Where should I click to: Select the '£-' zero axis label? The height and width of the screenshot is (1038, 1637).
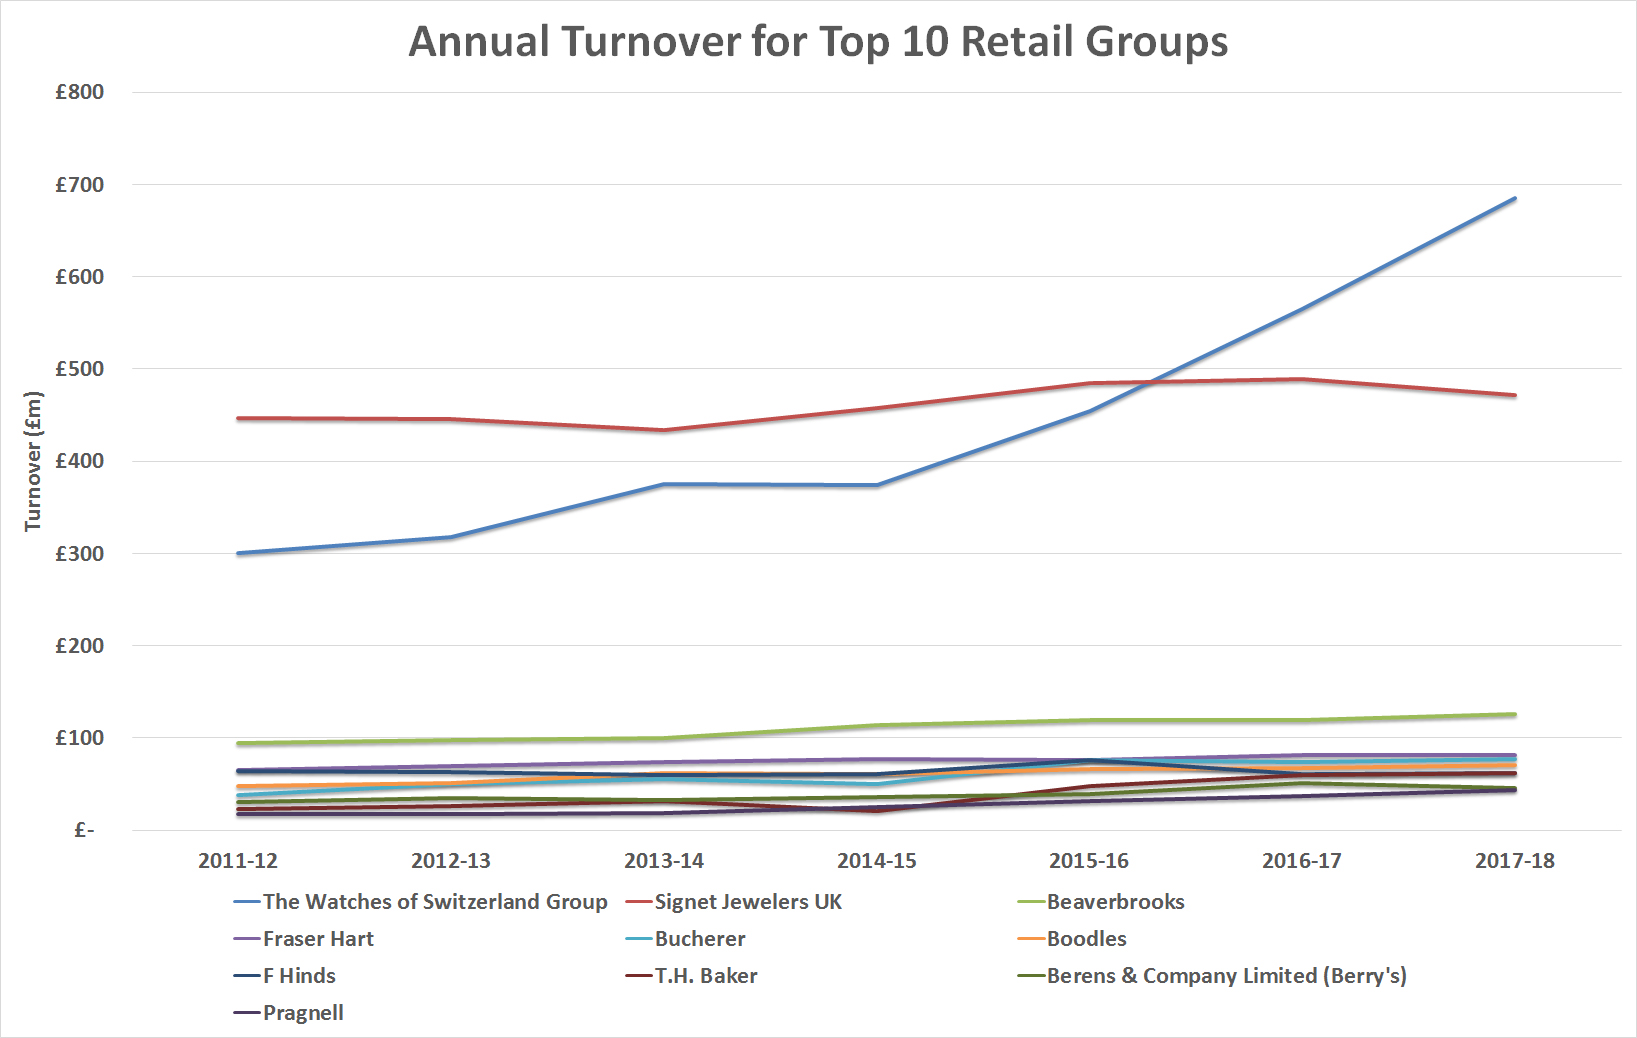click(85, 830)
